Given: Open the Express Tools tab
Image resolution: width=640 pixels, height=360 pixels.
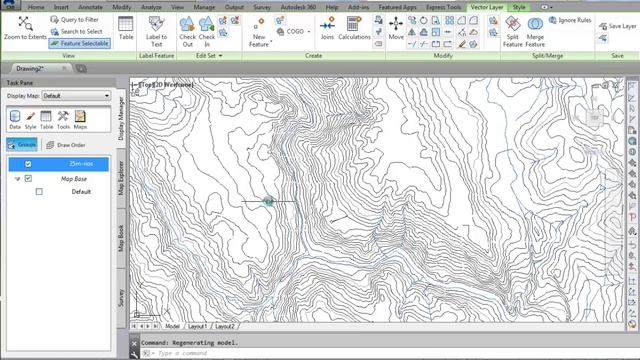Looking at the screenshot, I should [443, 7].
